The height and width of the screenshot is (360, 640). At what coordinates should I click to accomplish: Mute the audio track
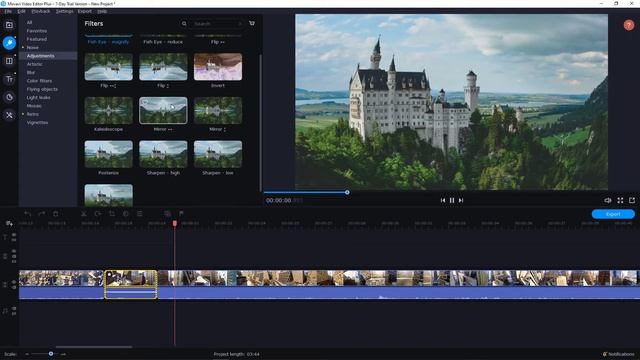(14, 309)
